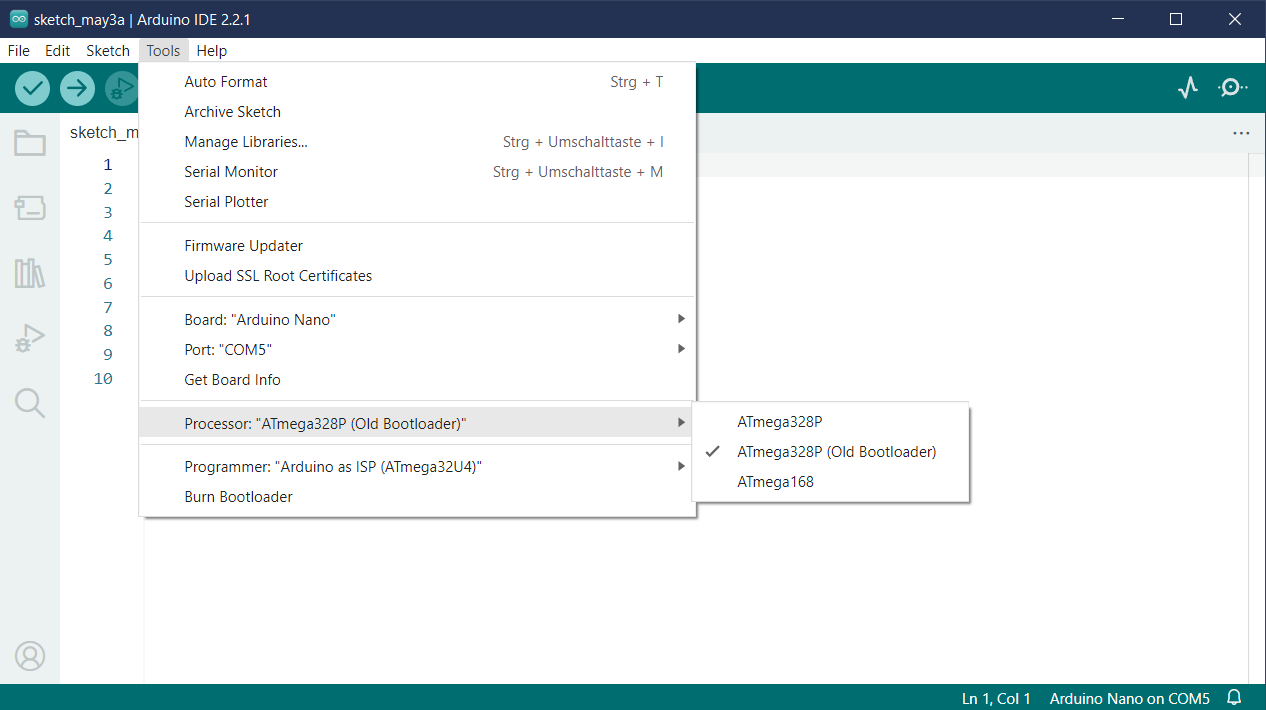Open the Edit menu

58,51
